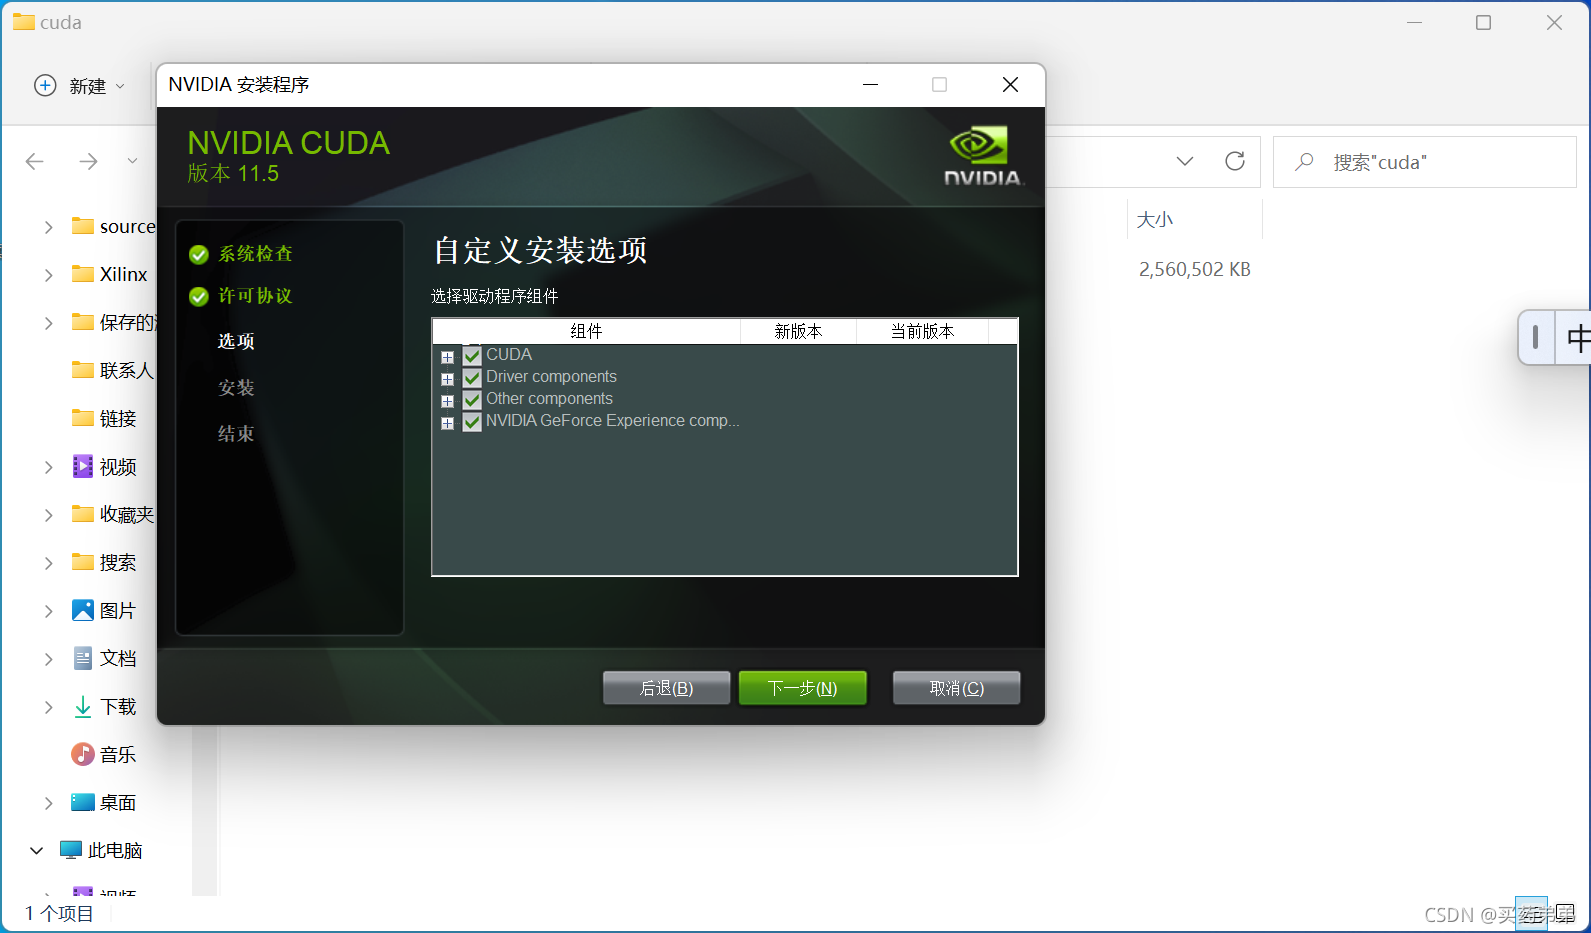Image resolution: width=1591 pixels, height=933 pixels.
Task: Click the 音乐 music icon in sidebar
Action: pyautogui.click(x=83, y=754)
